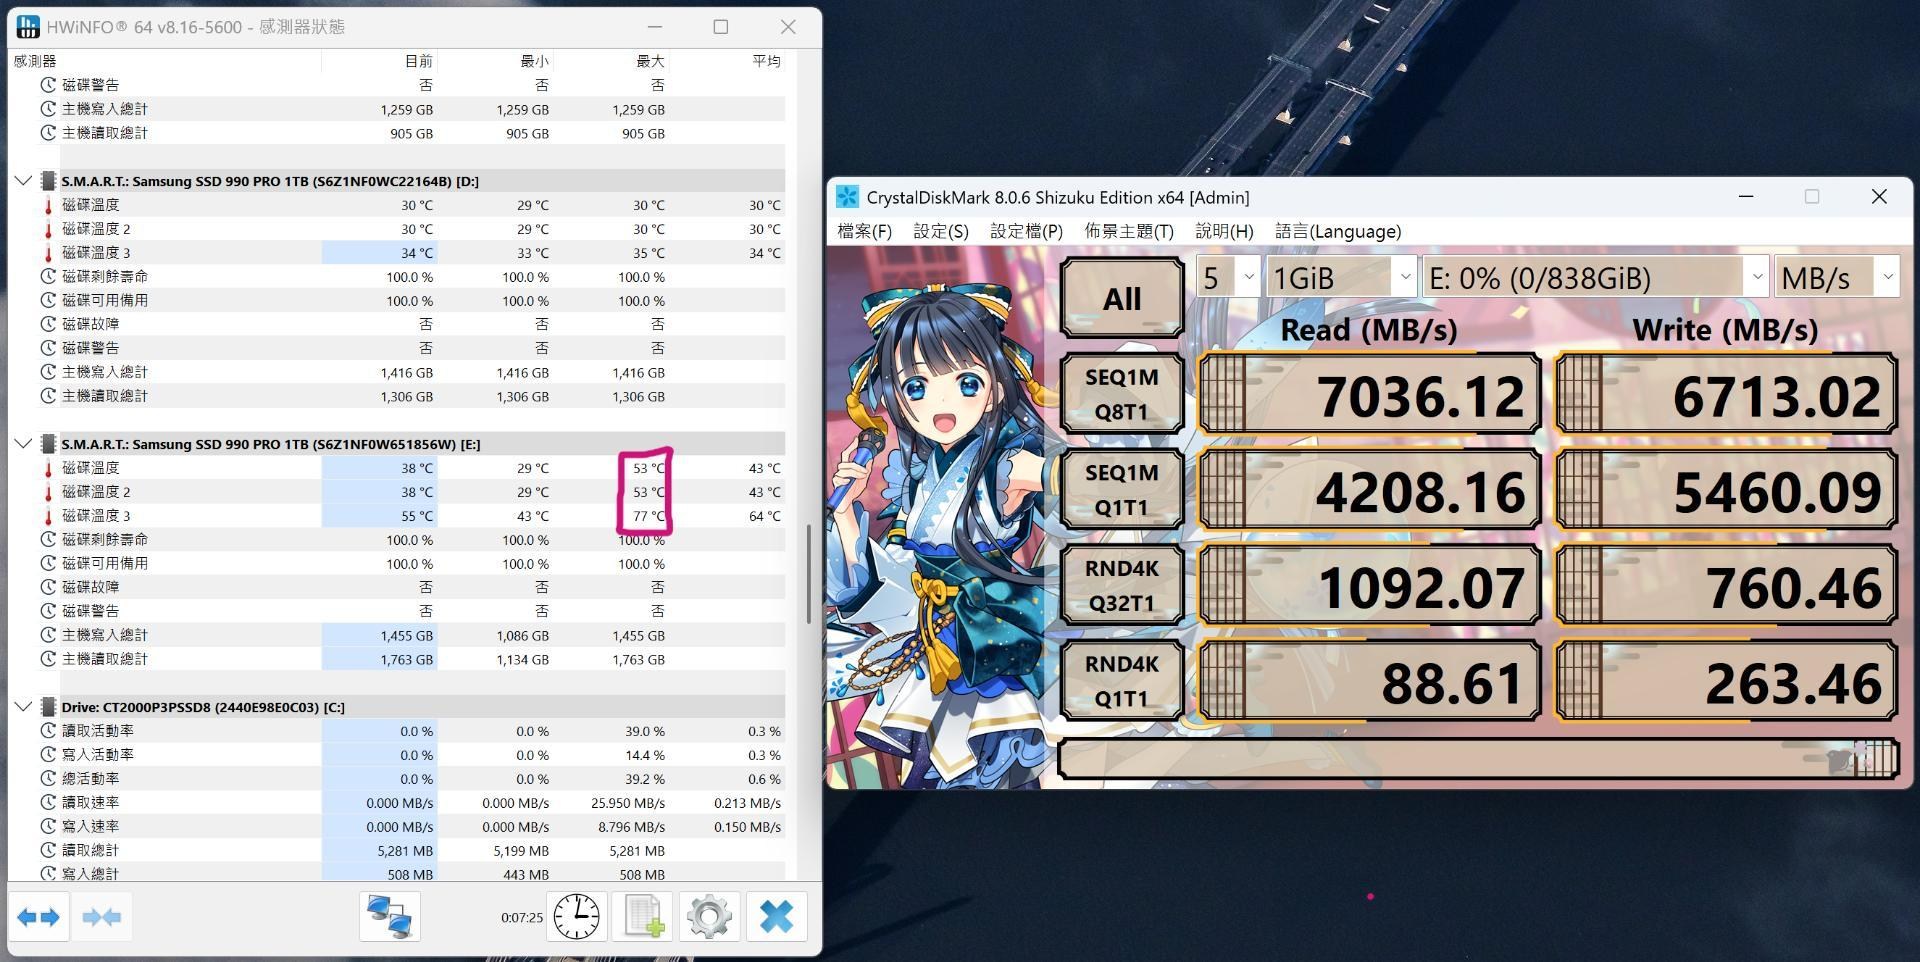Screen dimensions: 1920x962
Task: Click elapsed time 0:07:25 in HWiNFO
Action: tap(522, 917)
